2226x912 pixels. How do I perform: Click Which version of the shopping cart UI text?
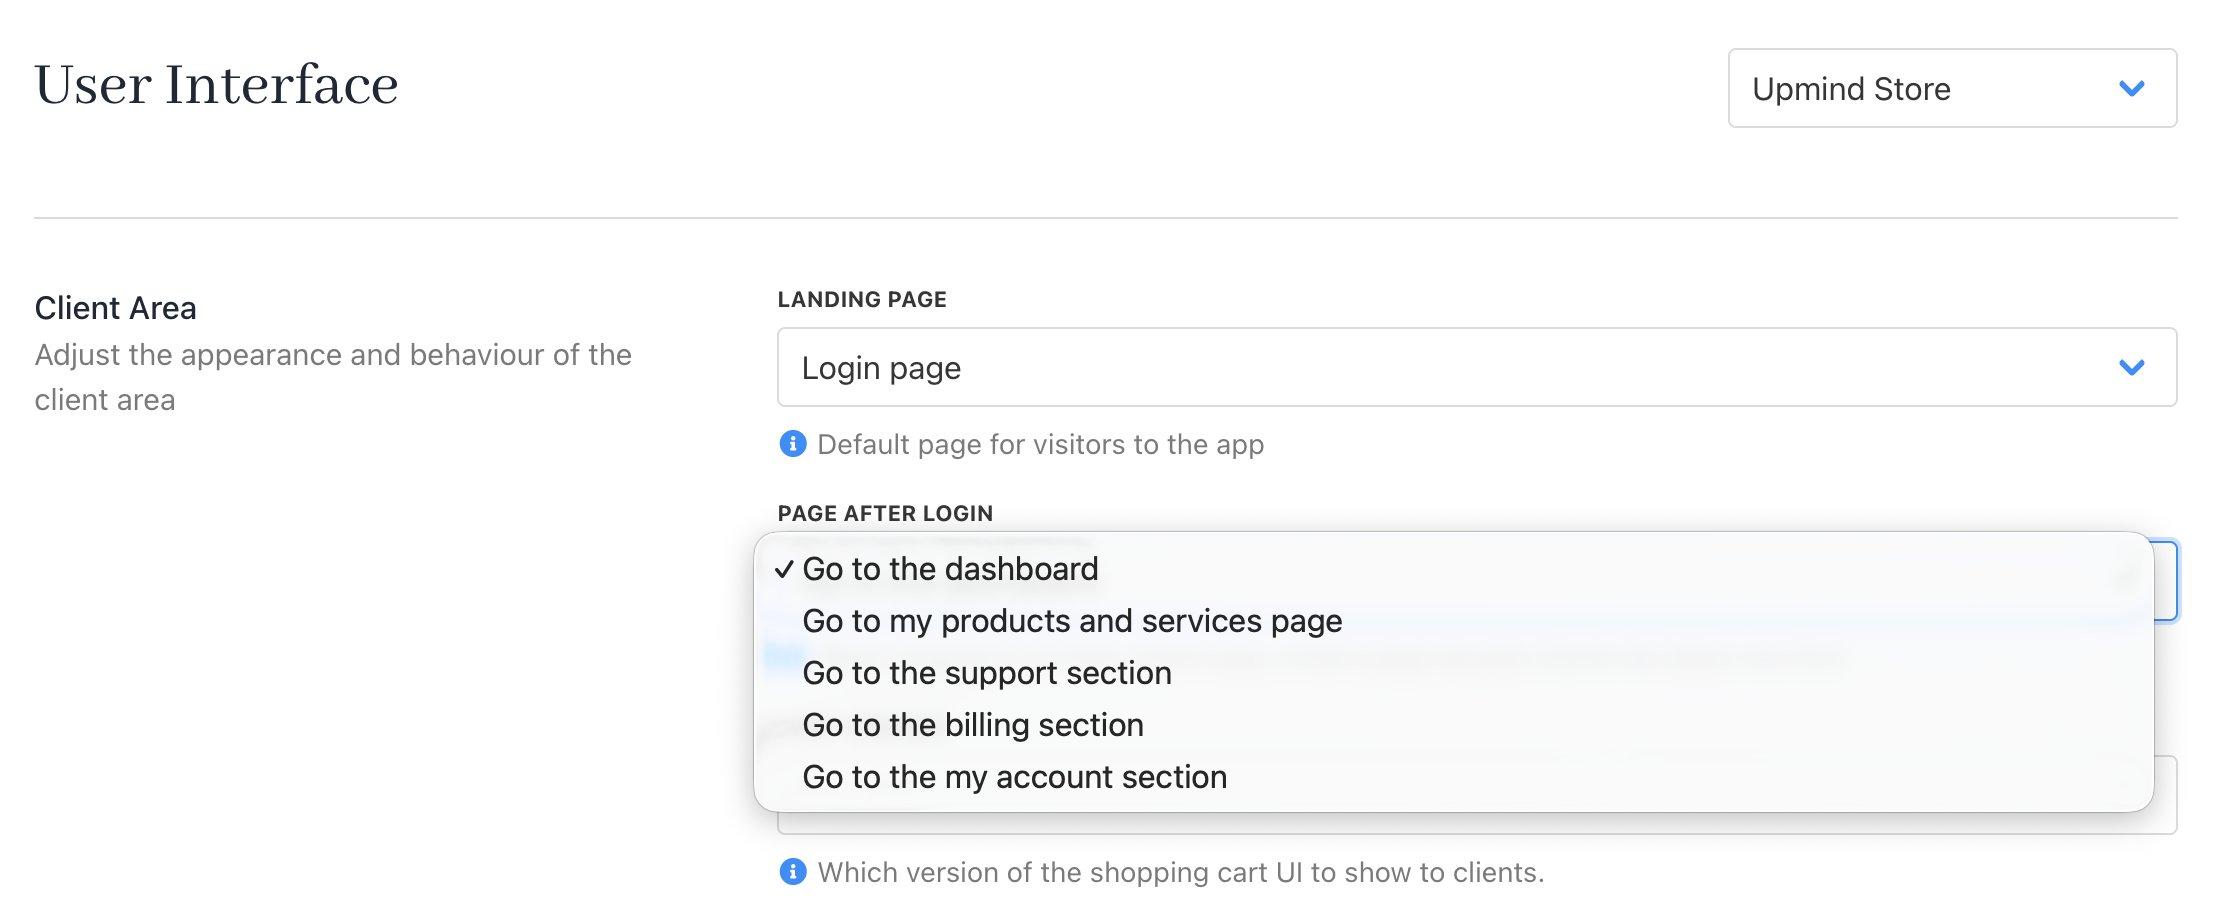[x=1180, y=872]
